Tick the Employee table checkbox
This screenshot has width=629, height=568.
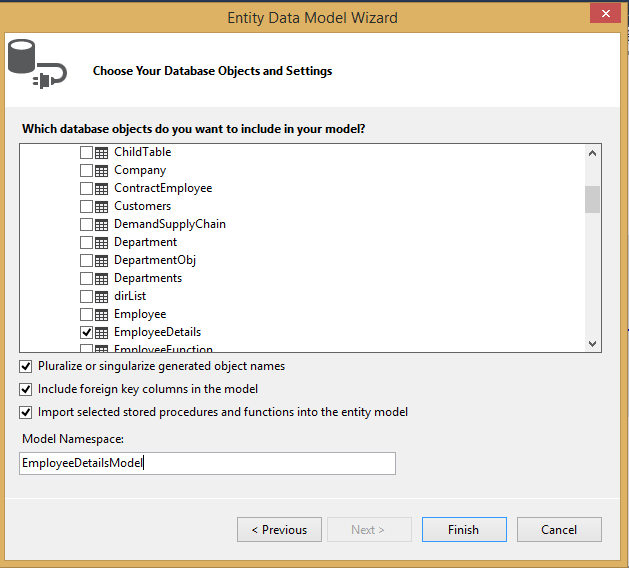pos(86,314)
